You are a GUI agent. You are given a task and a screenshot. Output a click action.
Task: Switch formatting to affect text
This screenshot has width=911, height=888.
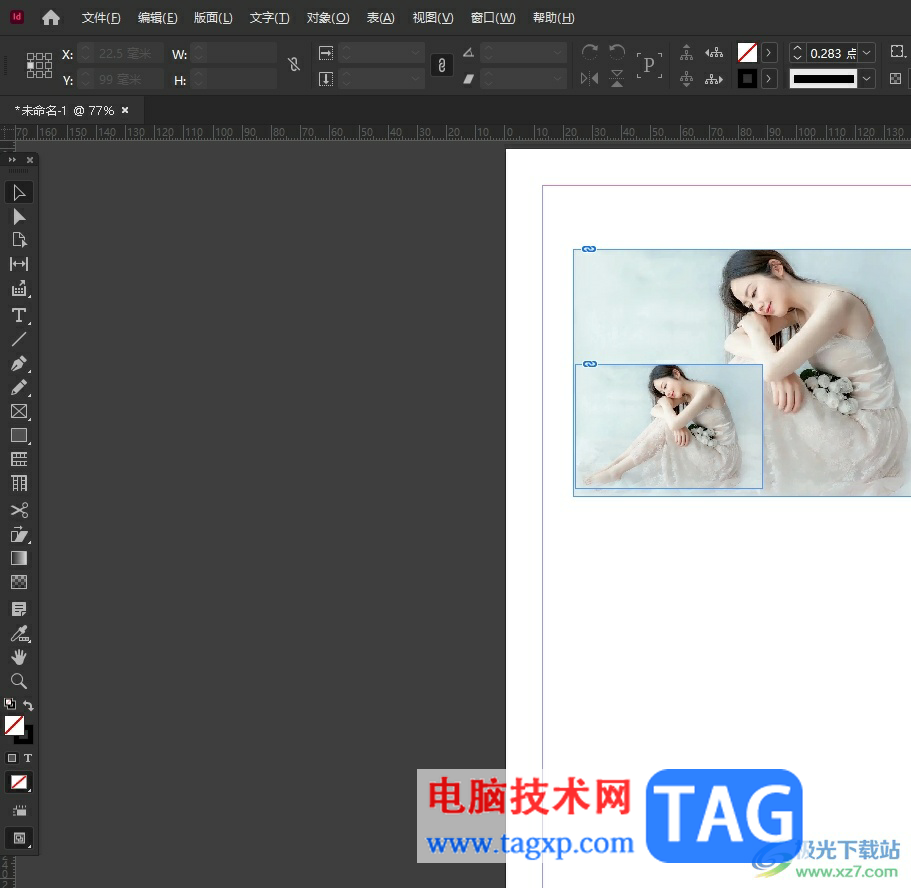click(28, 758)
